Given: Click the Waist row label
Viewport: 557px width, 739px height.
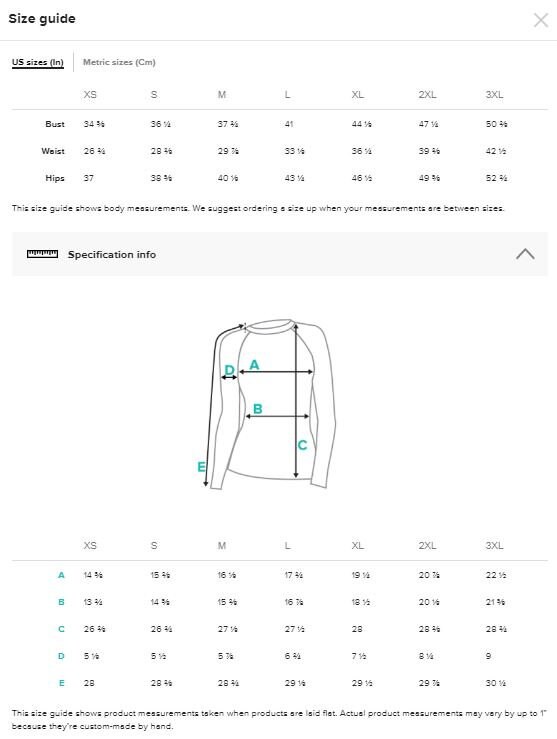Looking at the screenshot, I should (x=53, y=151).
